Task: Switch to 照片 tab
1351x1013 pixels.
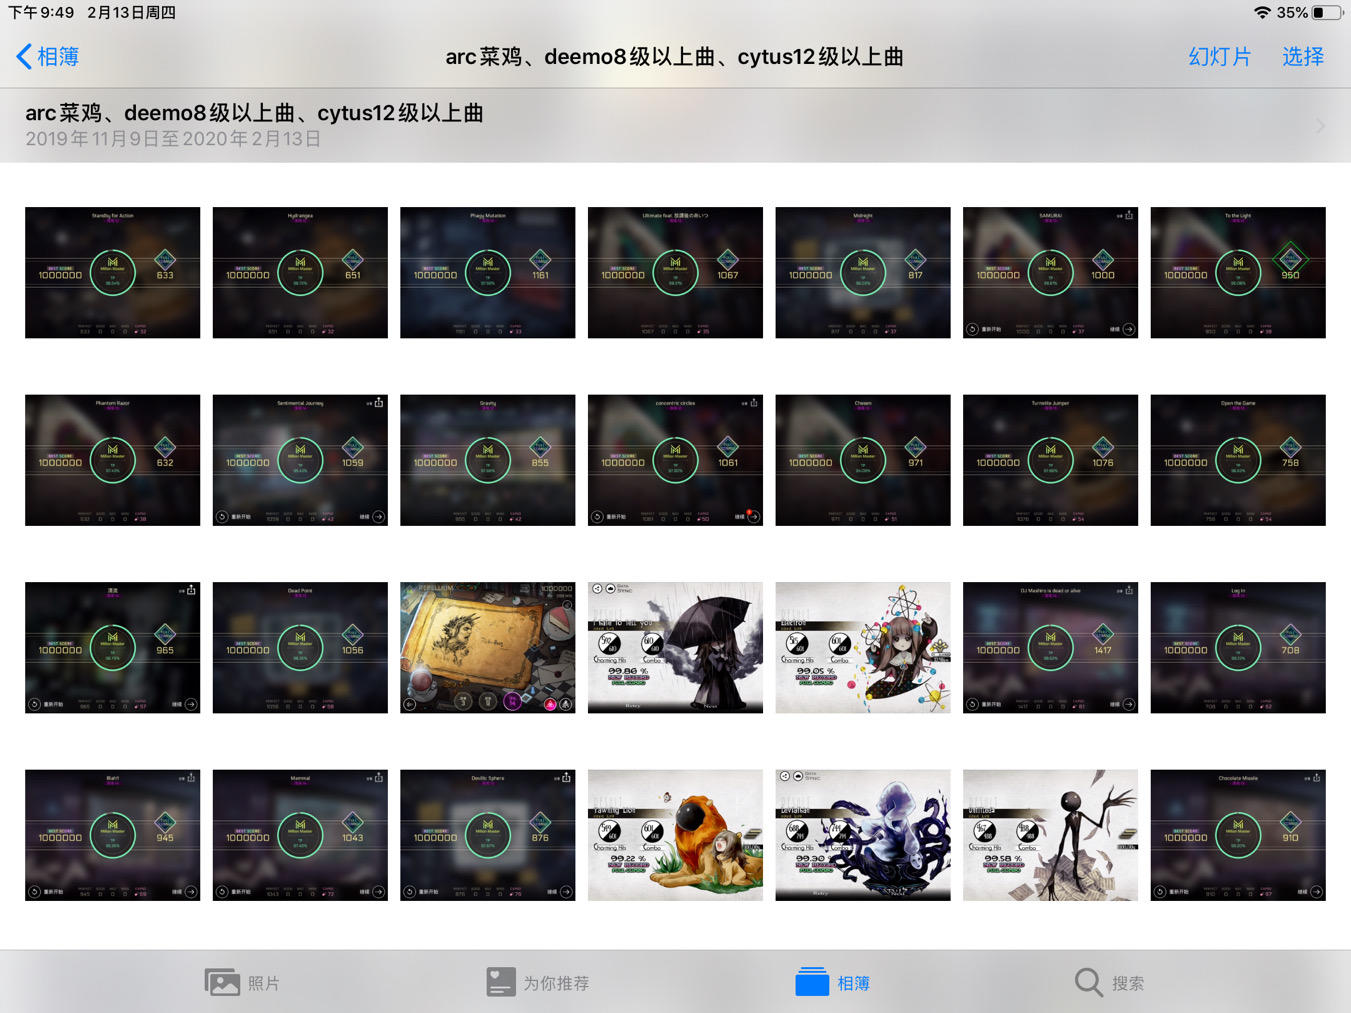Action: pyautogui.click(x=242, y=983)
